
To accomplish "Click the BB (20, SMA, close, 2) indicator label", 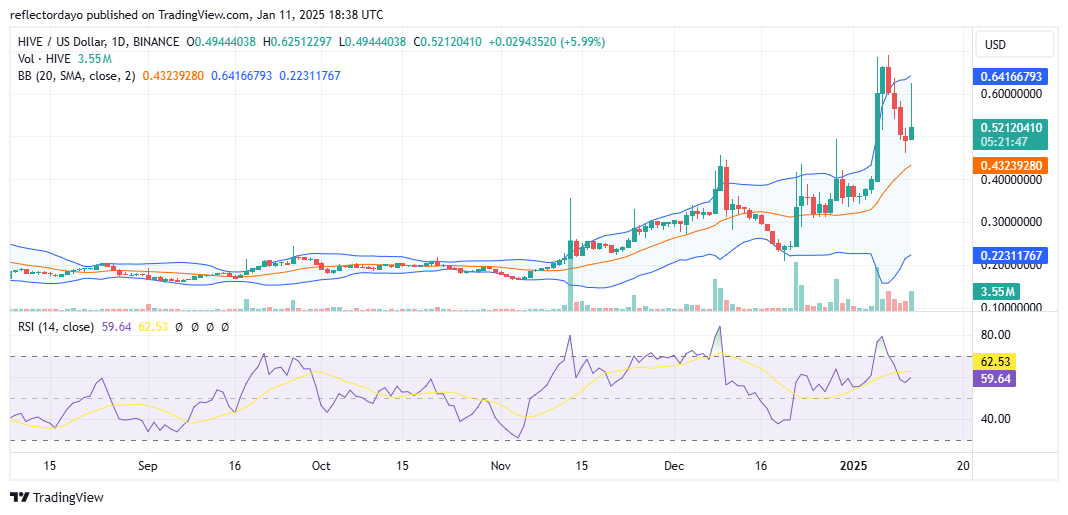I will point(75,76).
